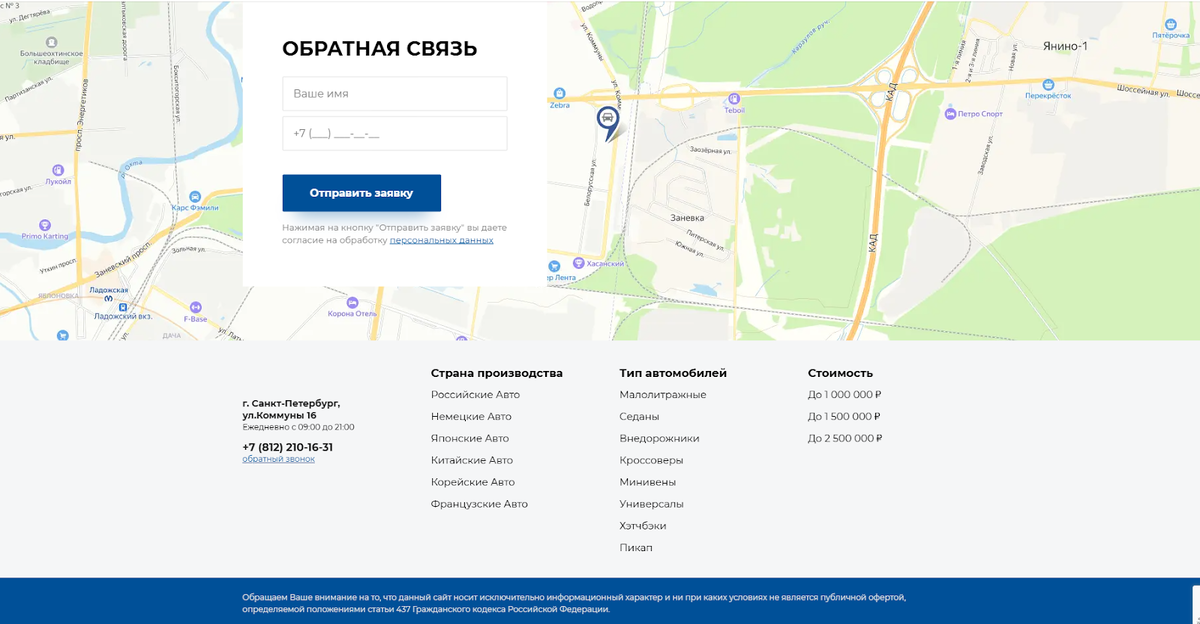Open Российские Авто footer link
1200x624 pixels.
475,394
